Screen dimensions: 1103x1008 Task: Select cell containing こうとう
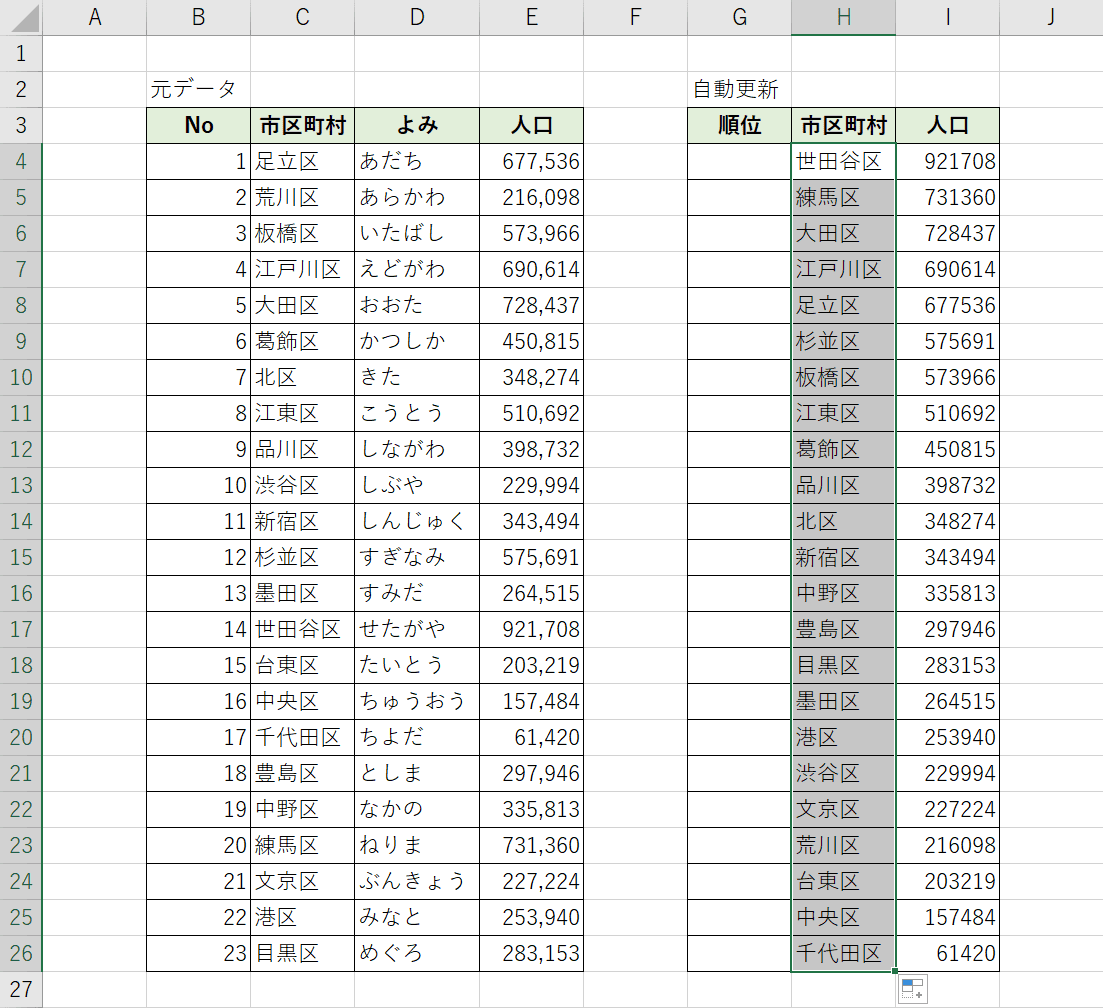(417, 413)
